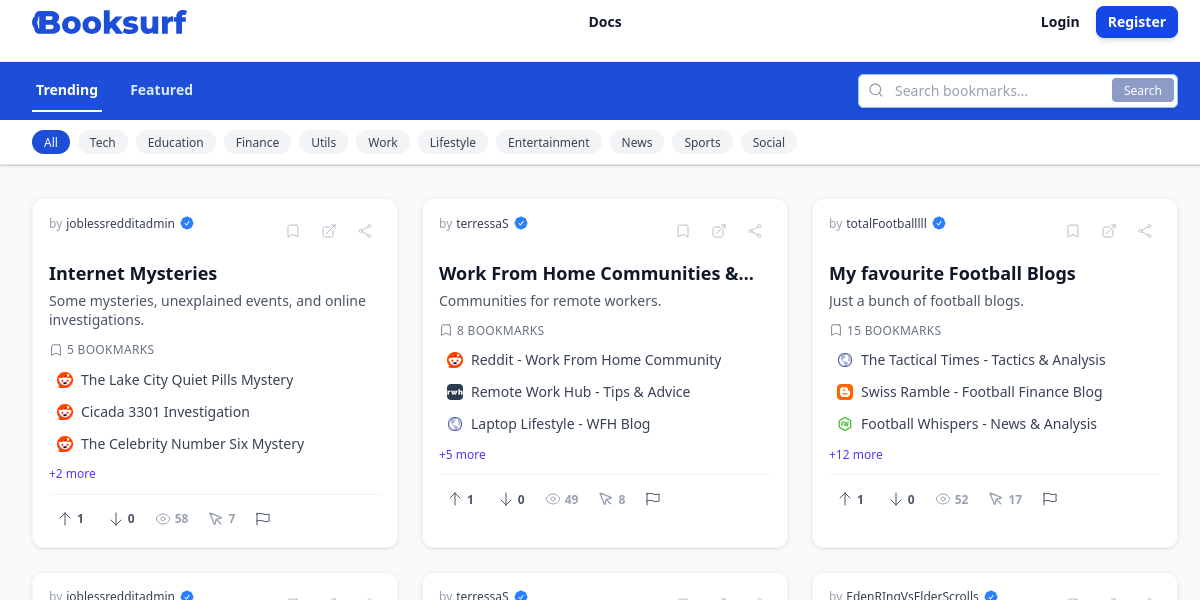The width and height of the screenshot is (1200, 600).
Task: Open the Docs menu item
Action: [x=604, y=21]
